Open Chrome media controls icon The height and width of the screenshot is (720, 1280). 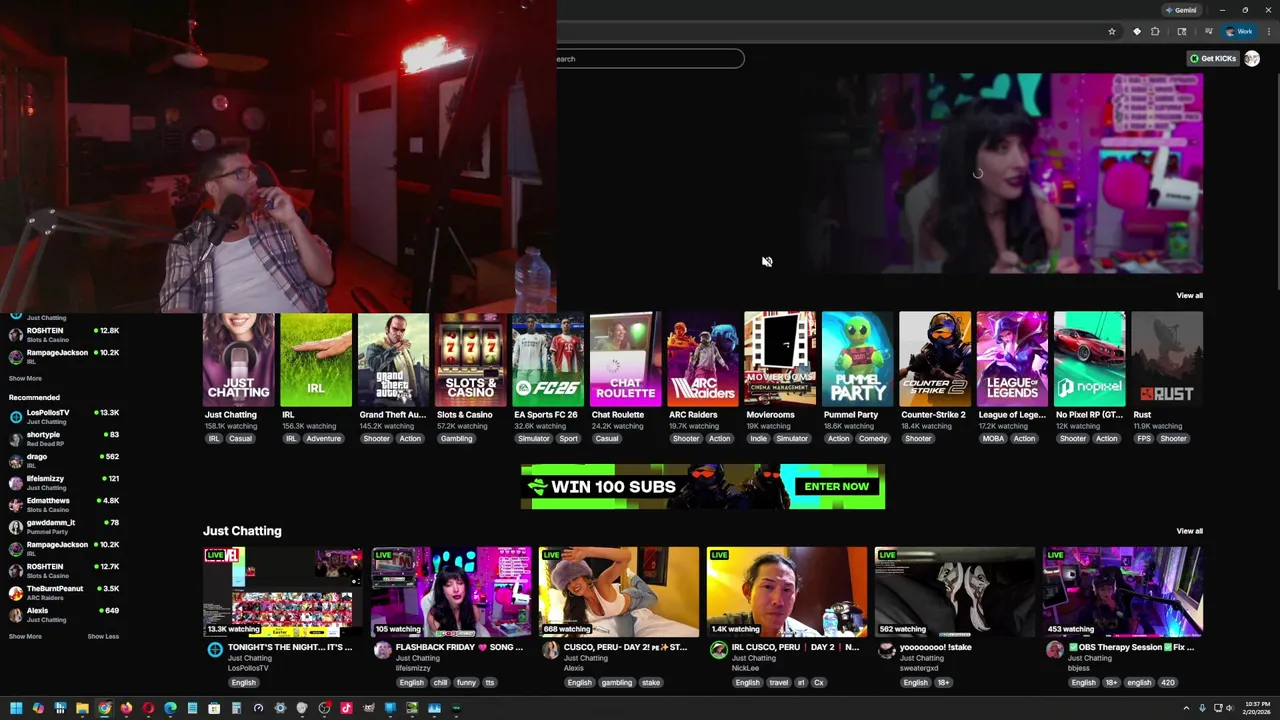(x=1208, y=32)
